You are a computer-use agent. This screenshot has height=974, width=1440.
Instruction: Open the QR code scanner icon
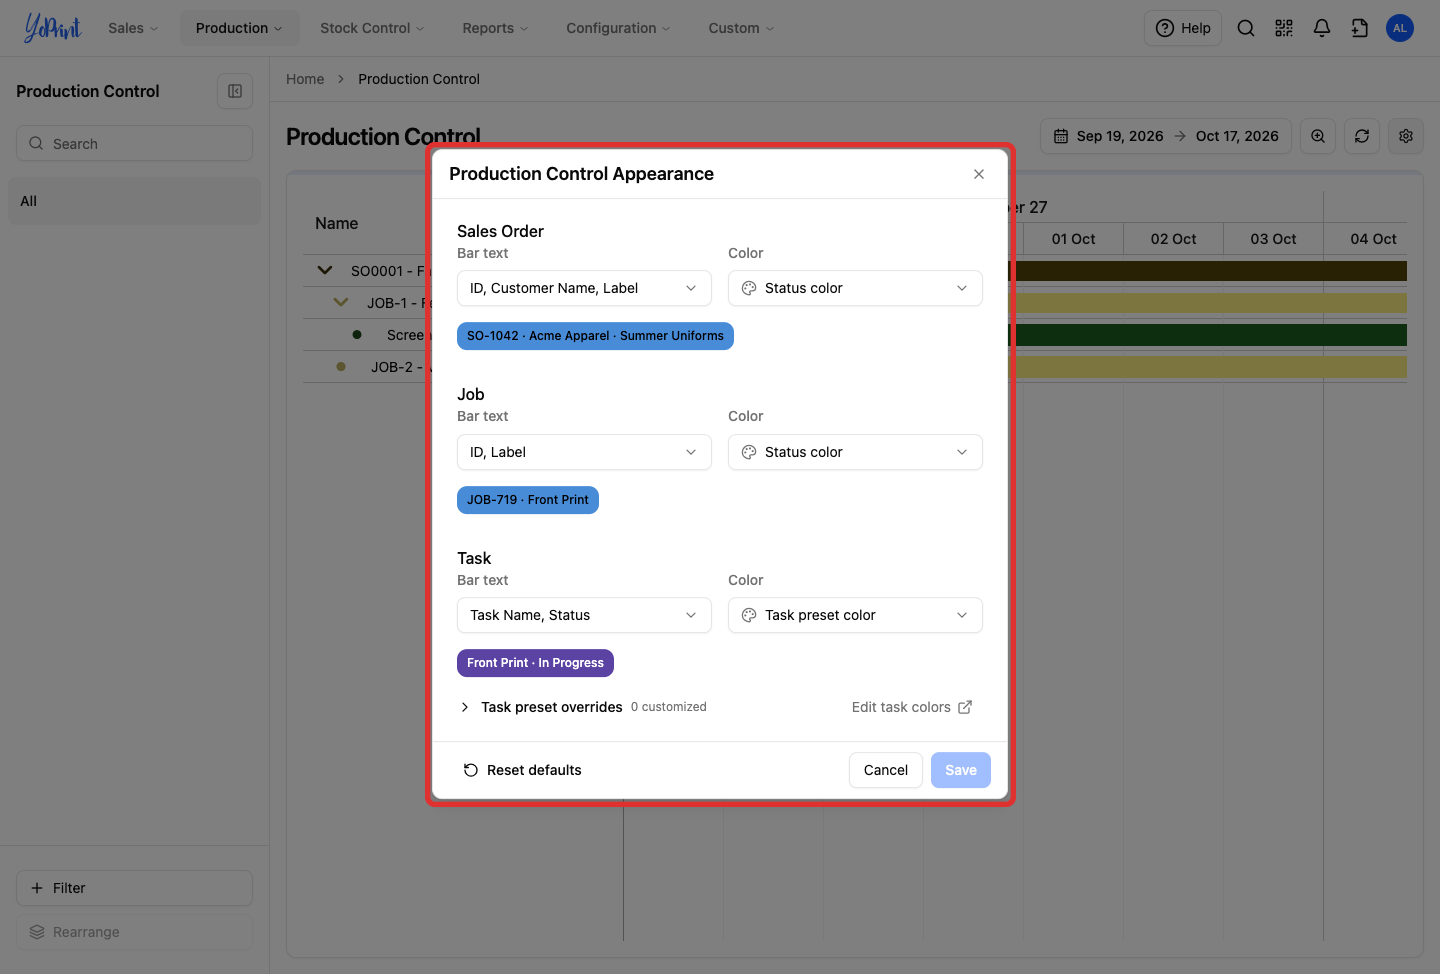coord(1284,28)
